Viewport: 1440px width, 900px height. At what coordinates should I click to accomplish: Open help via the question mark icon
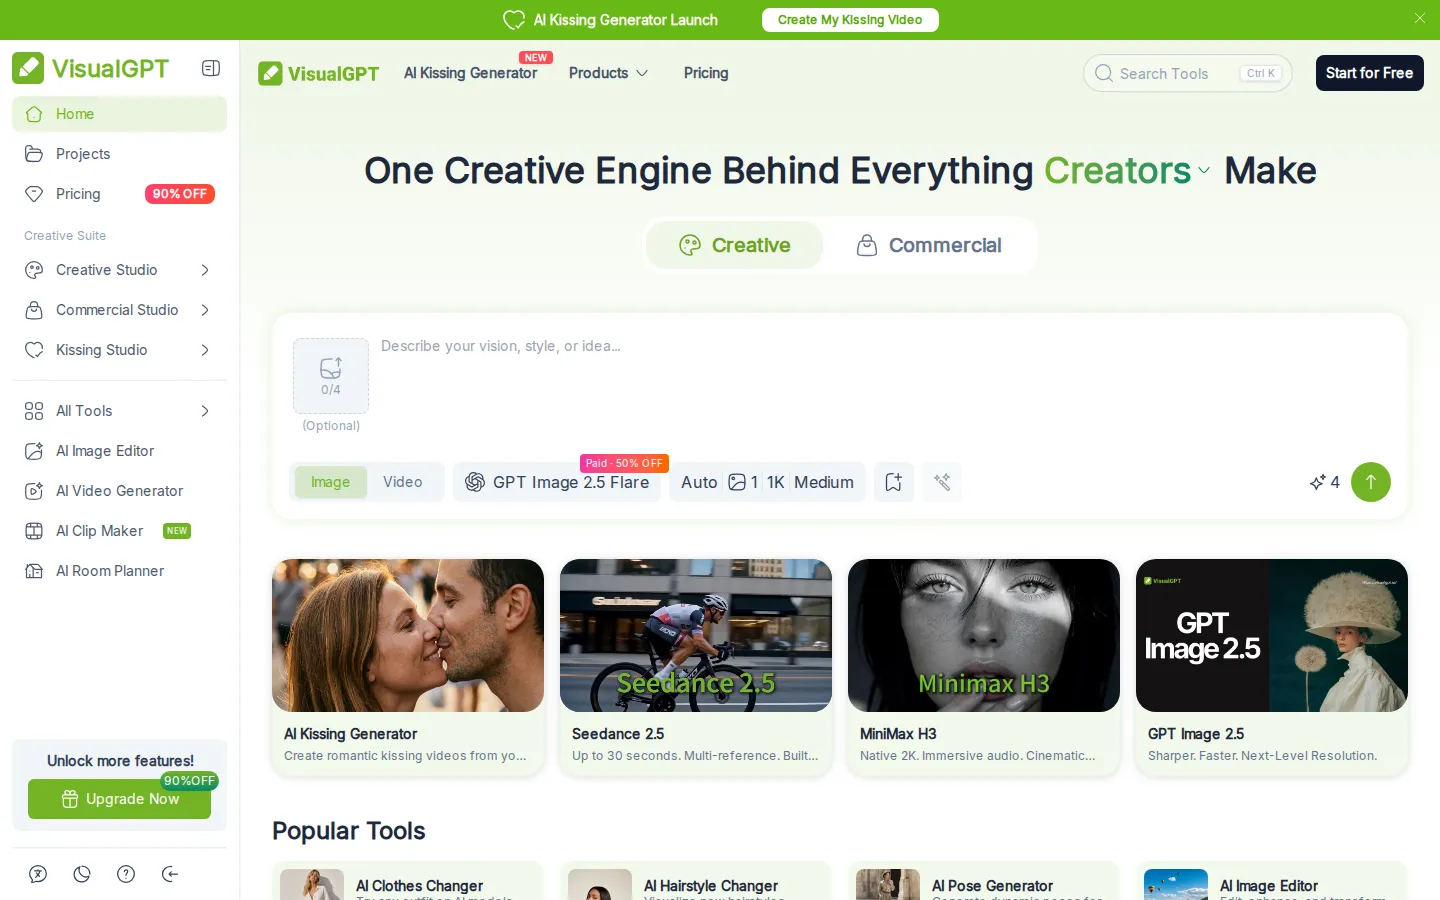[x=126, y=874]
